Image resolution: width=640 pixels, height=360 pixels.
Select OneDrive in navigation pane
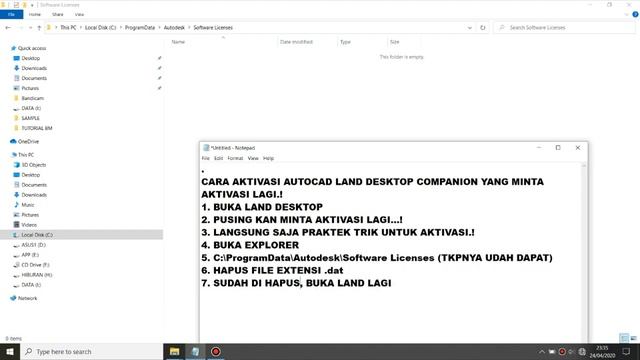[x=28, y=142]
